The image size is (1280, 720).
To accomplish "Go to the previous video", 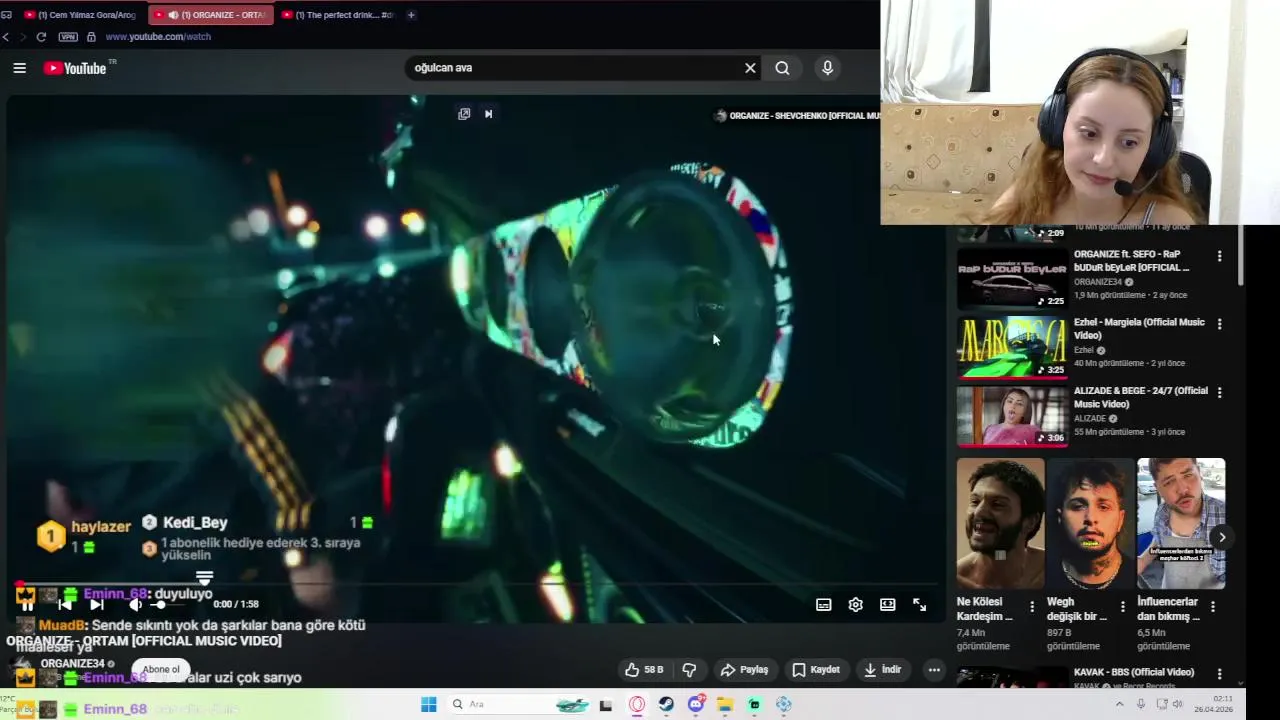I will 64,604.
